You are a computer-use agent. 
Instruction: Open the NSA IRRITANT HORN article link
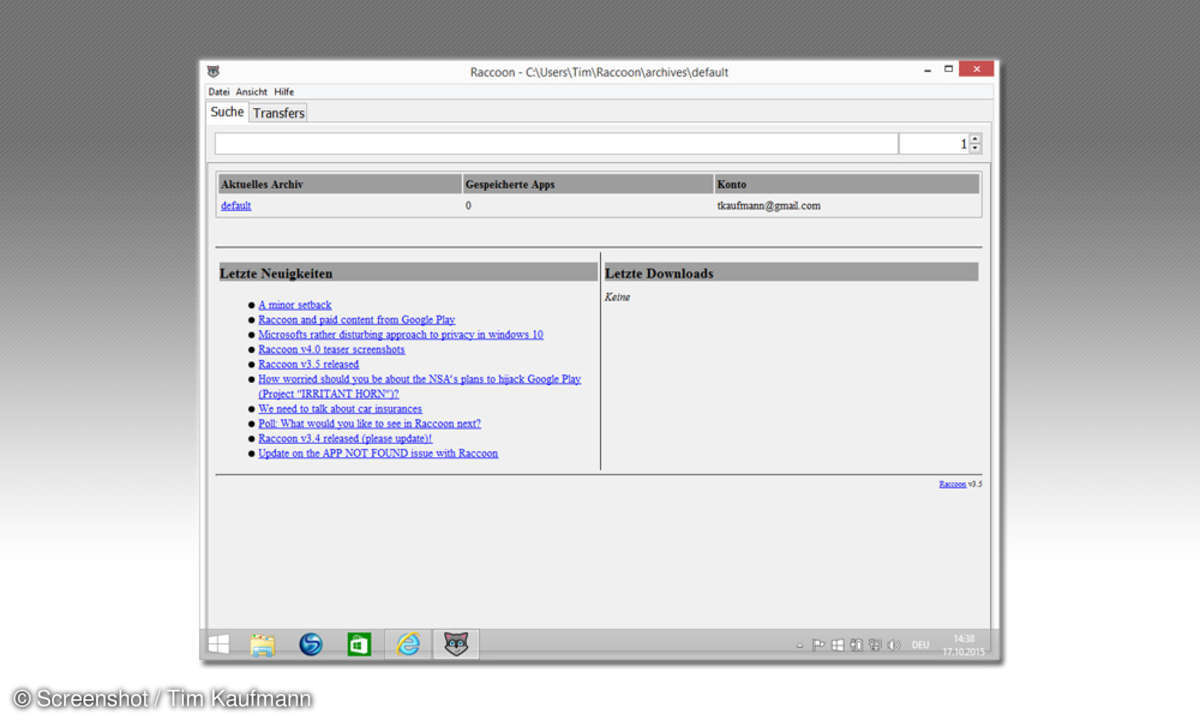point(420,387)
